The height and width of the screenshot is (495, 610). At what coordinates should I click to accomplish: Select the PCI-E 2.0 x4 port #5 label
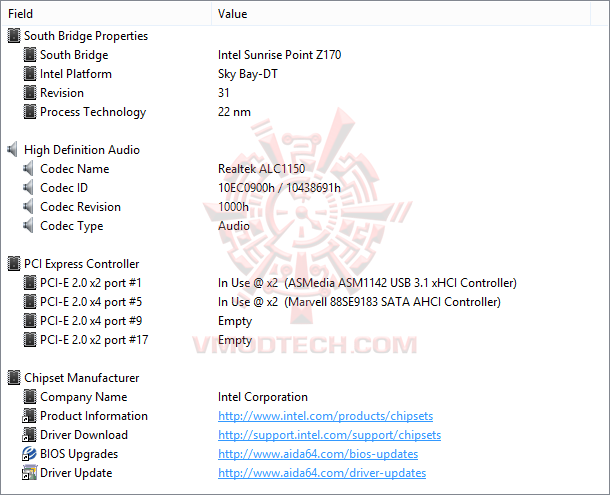pyautogui.click(x=91, y=302)
